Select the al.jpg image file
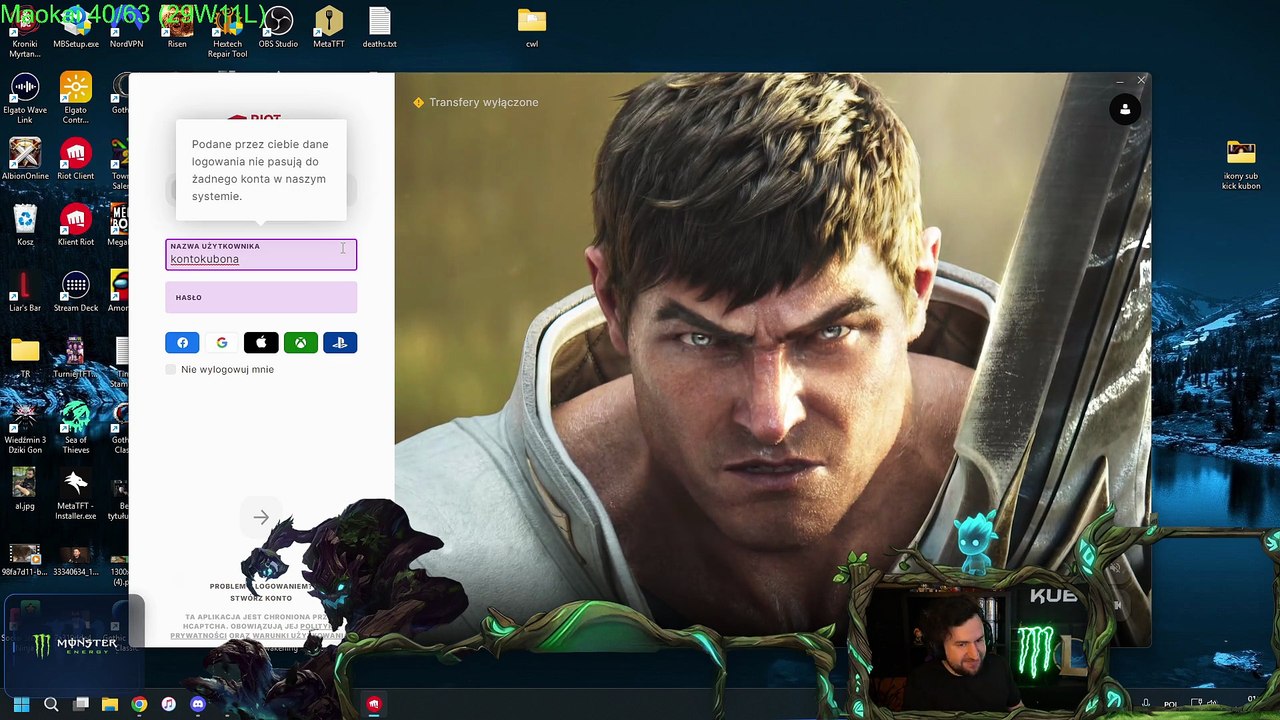Viewport: 1280px width, 720px height. [25, 489]
